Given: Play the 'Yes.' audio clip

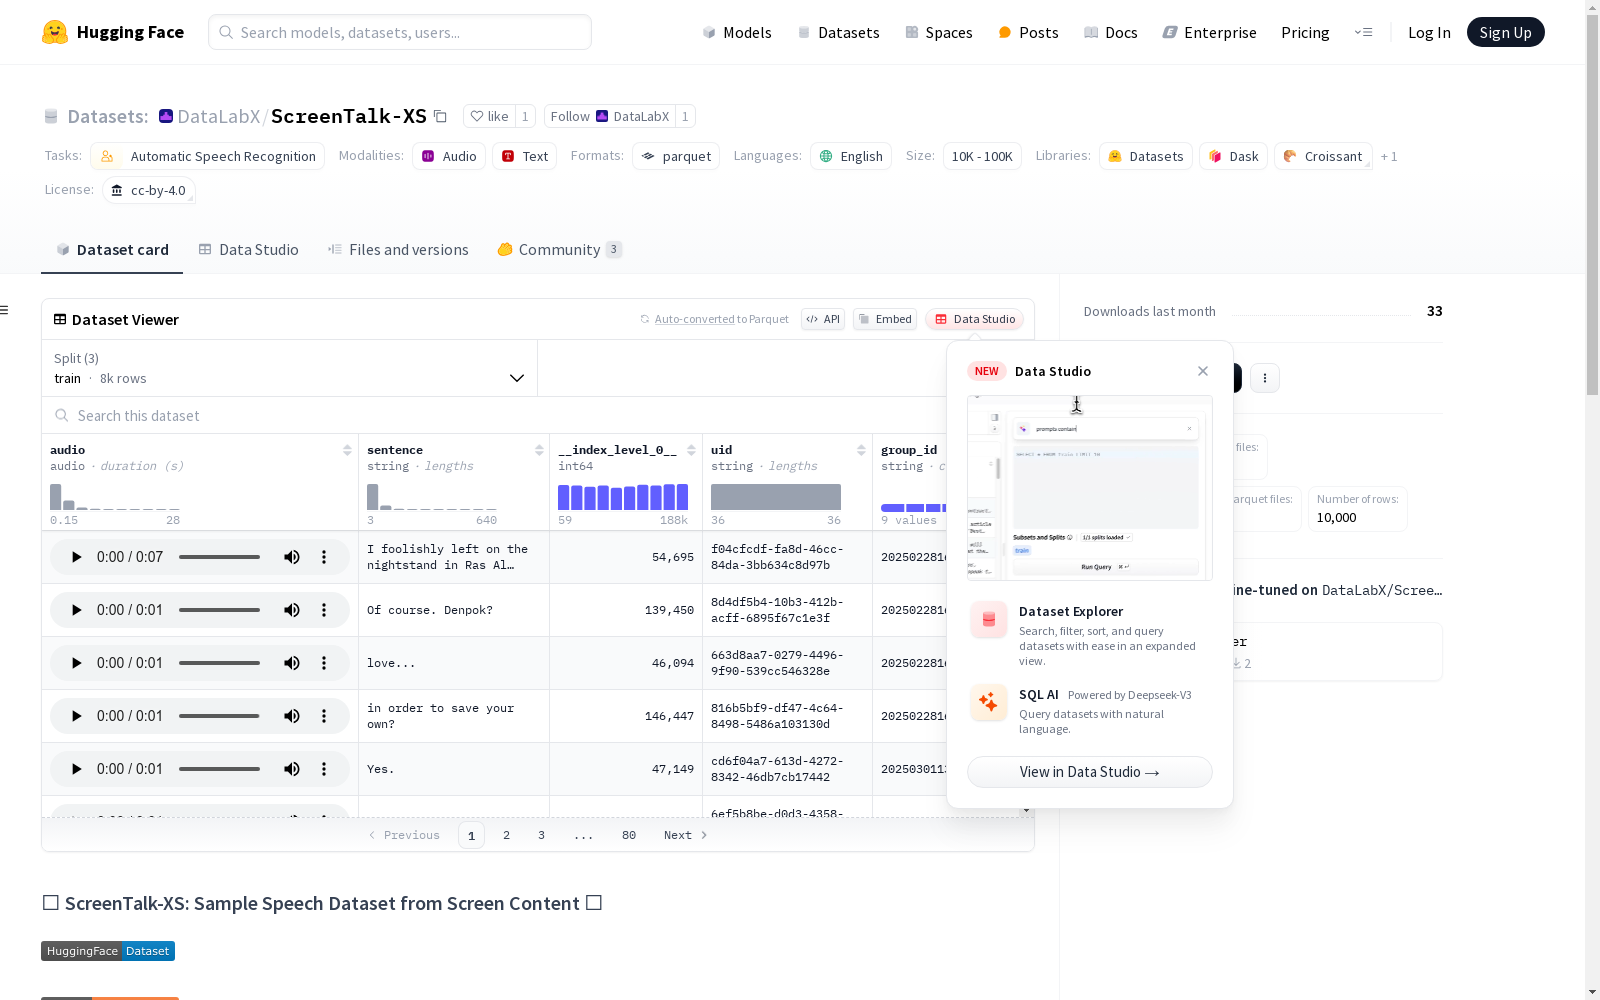Looking at the screenshot, I should point(76,769).
